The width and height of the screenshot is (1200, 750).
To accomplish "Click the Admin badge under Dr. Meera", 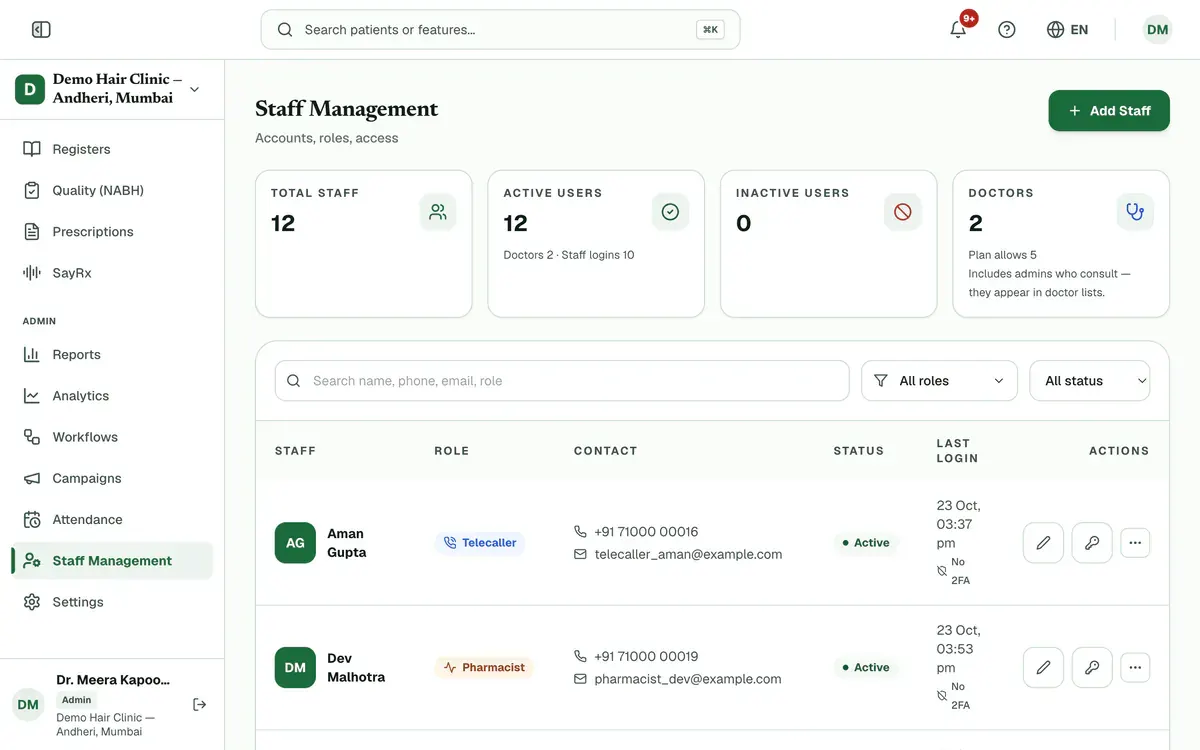I will [x=77, y=700].
